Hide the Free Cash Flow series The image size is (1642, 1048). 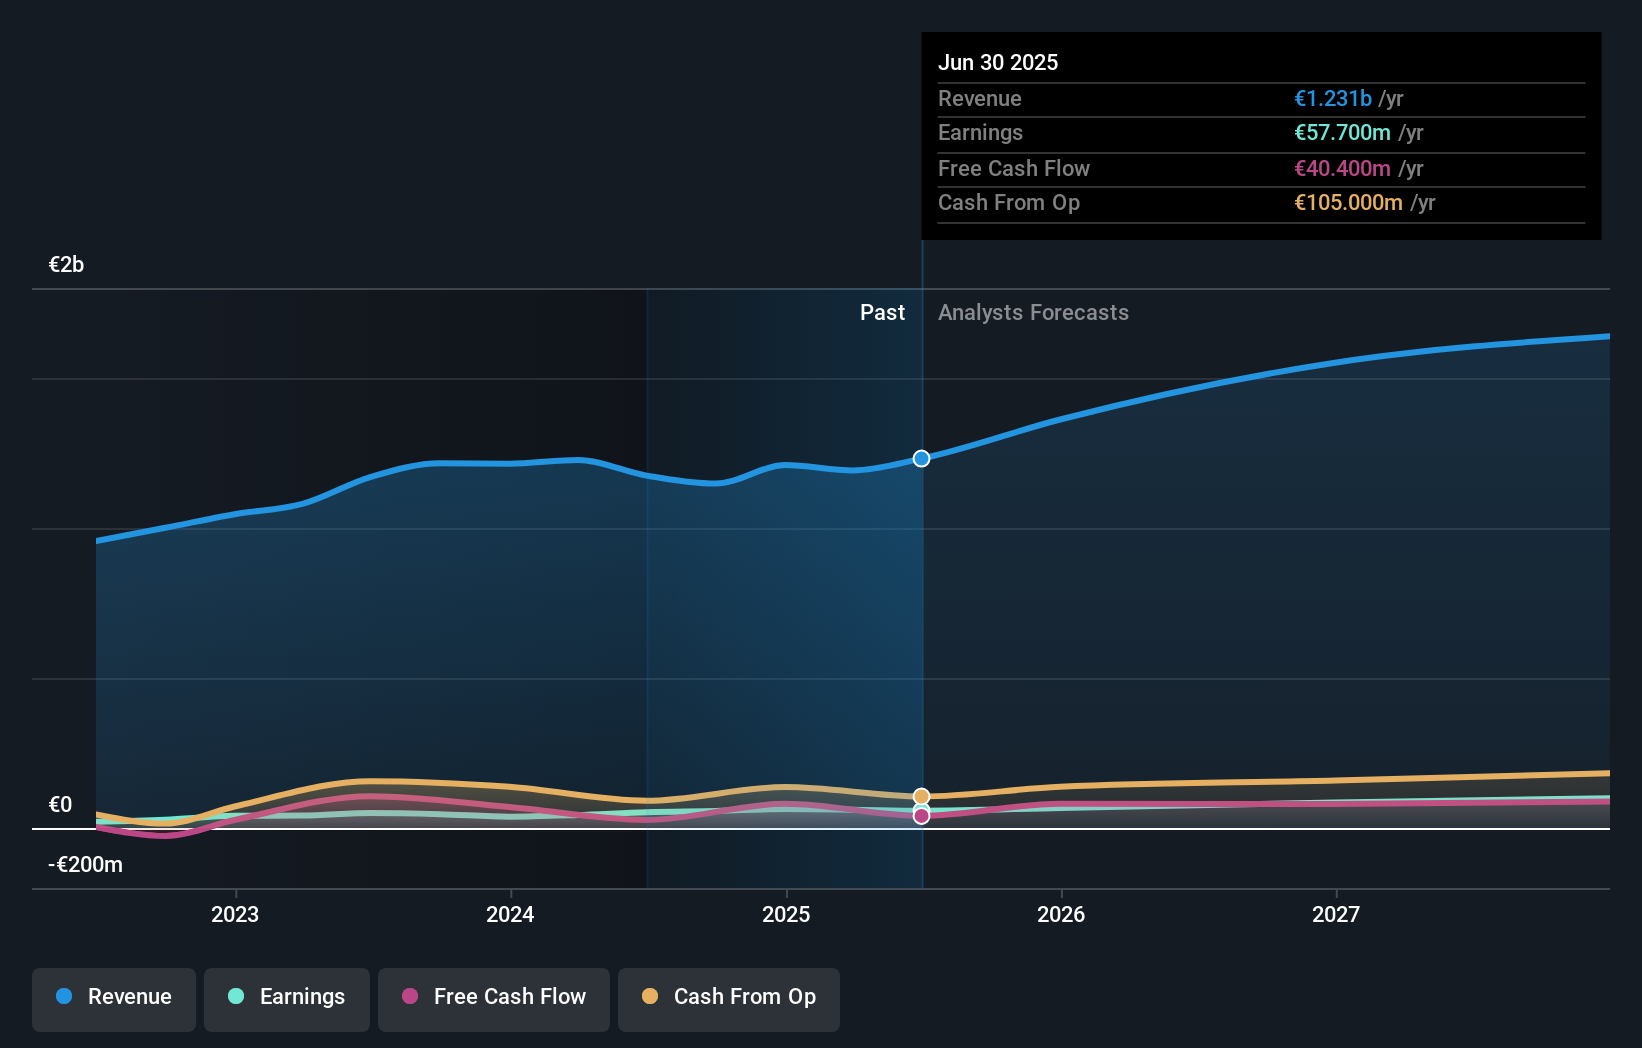tap(493, 998)
